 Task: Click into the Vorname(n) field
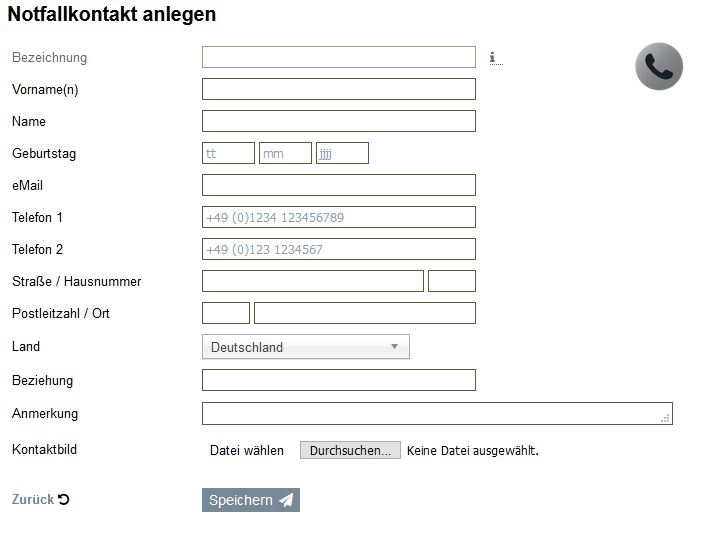[338, 89]
